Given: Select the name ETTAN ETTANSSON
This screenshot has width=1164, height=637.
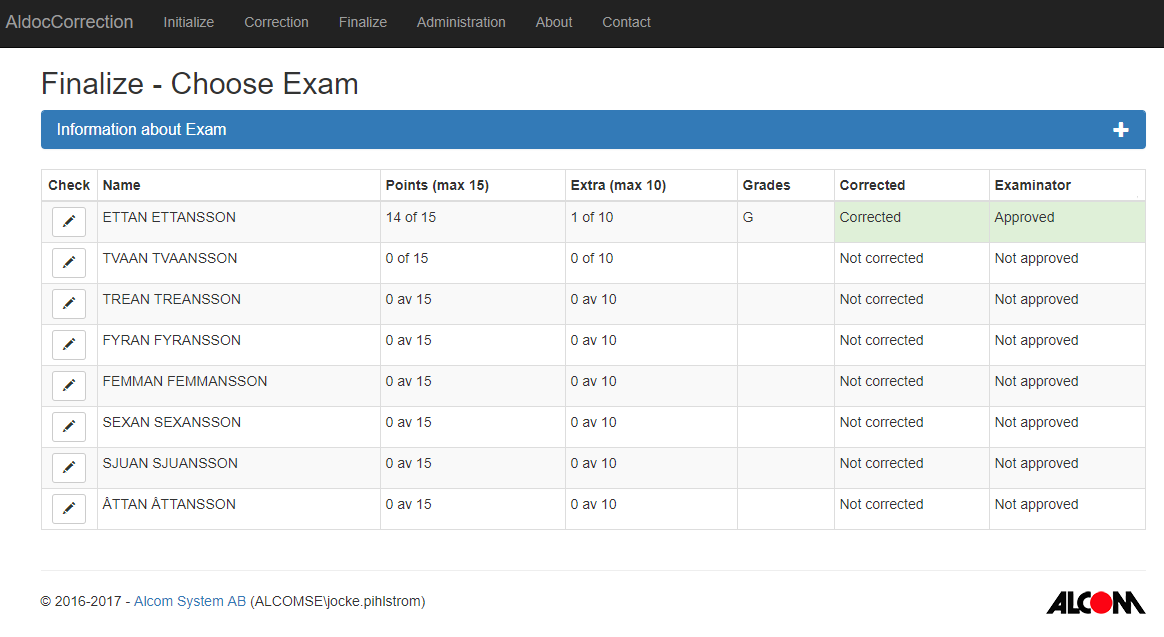Looking at the screenshot, I should (x=169, y=218).
